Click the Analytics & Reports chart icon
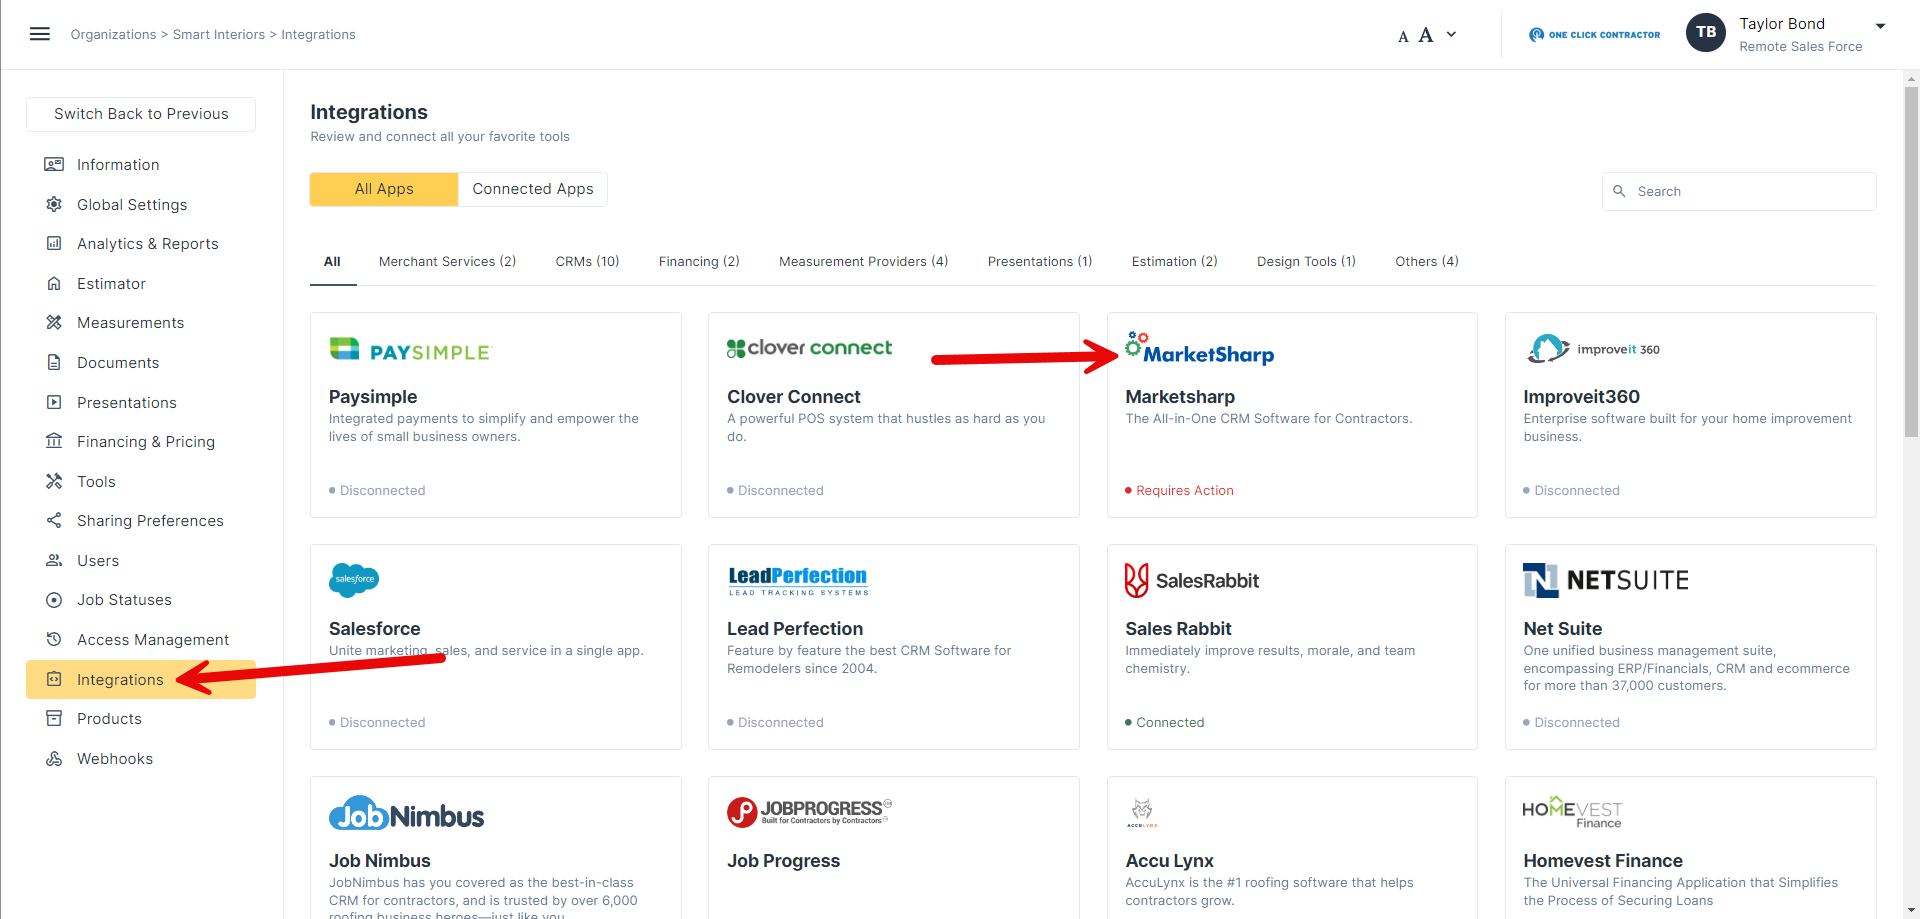Screen dimensions: 1920x919 (54, 243)
